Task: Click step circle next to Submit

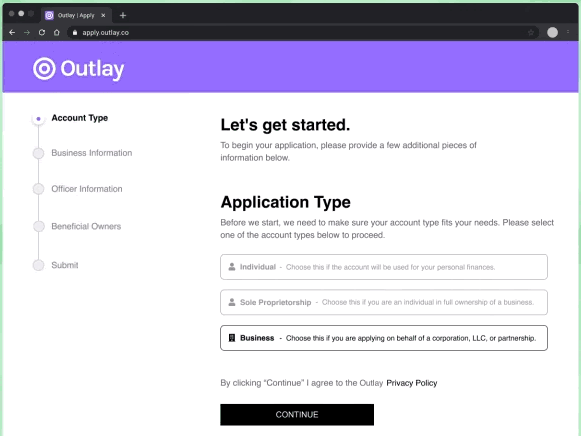Action: 39,265
